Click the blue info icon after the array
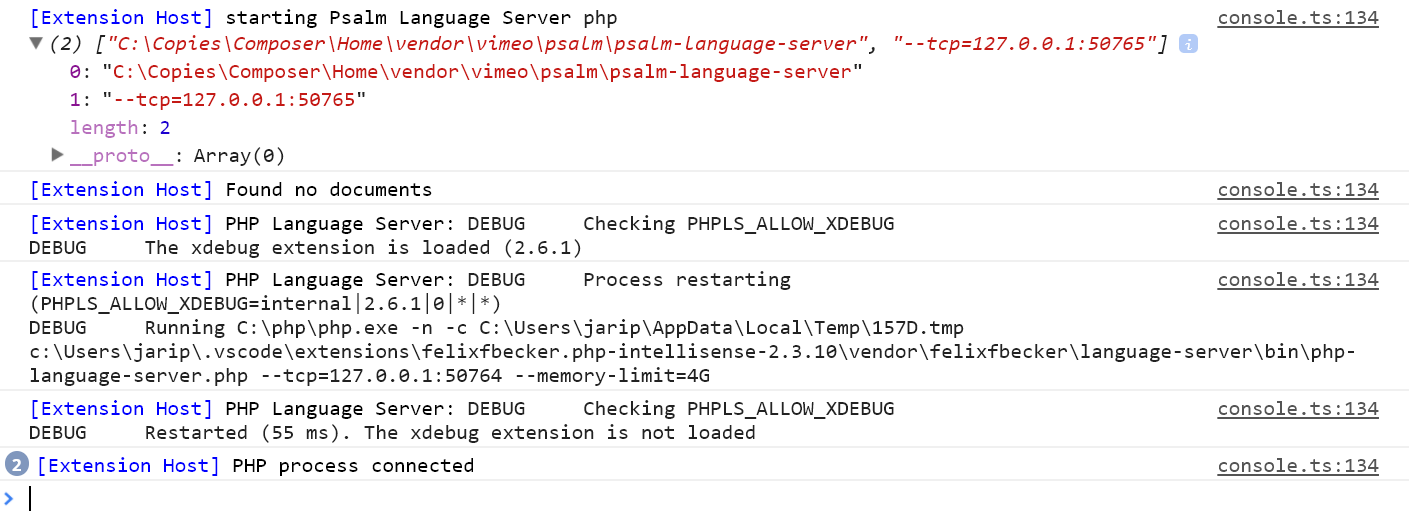 pos(1188,44)
